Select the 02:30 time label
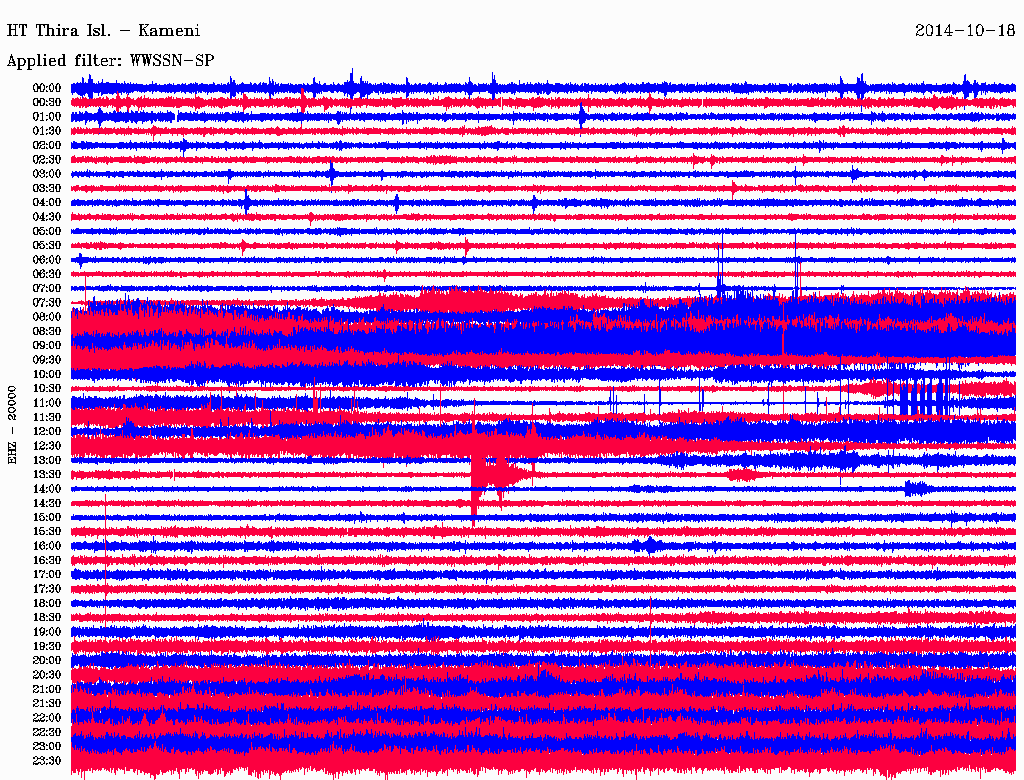Image resolution: width=1024 pixels, height=780 pixels. [47, 160]
